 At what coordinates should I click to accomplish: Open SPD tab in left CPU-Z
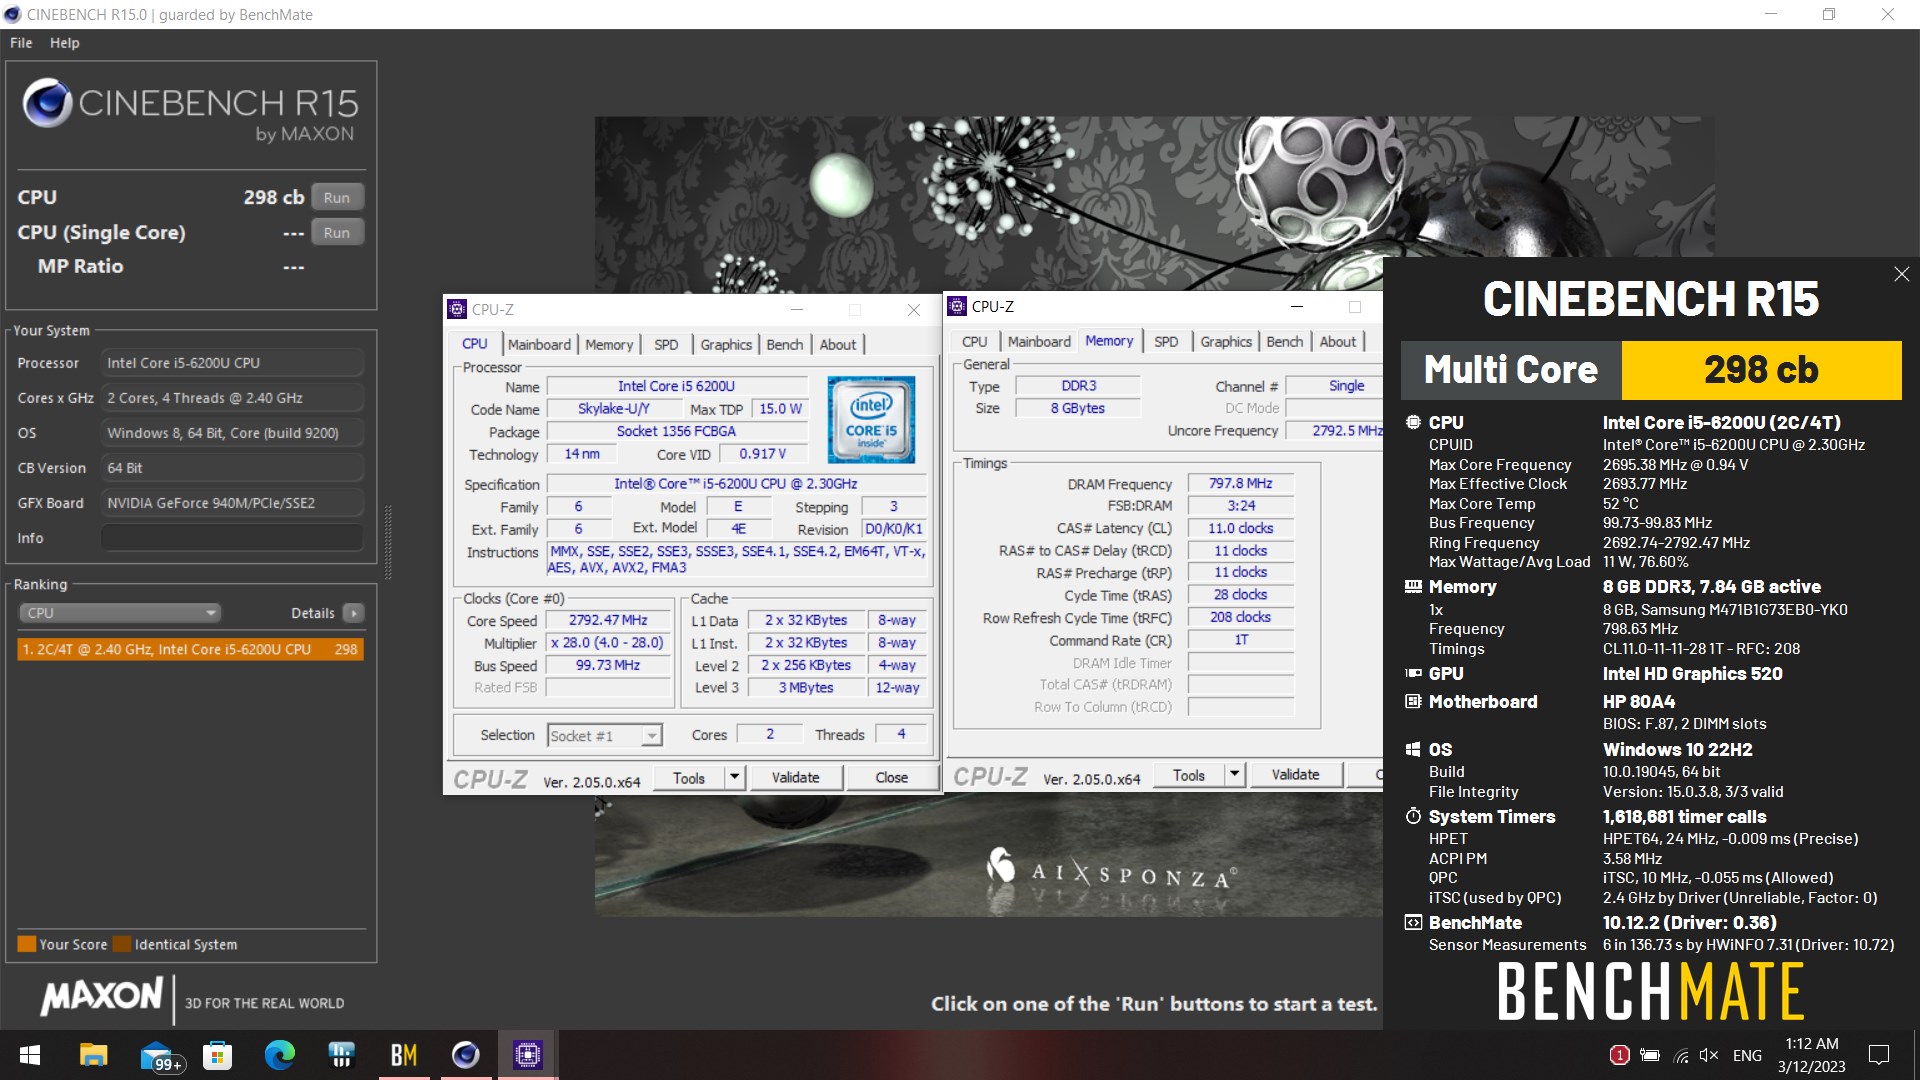click(666, 344)
